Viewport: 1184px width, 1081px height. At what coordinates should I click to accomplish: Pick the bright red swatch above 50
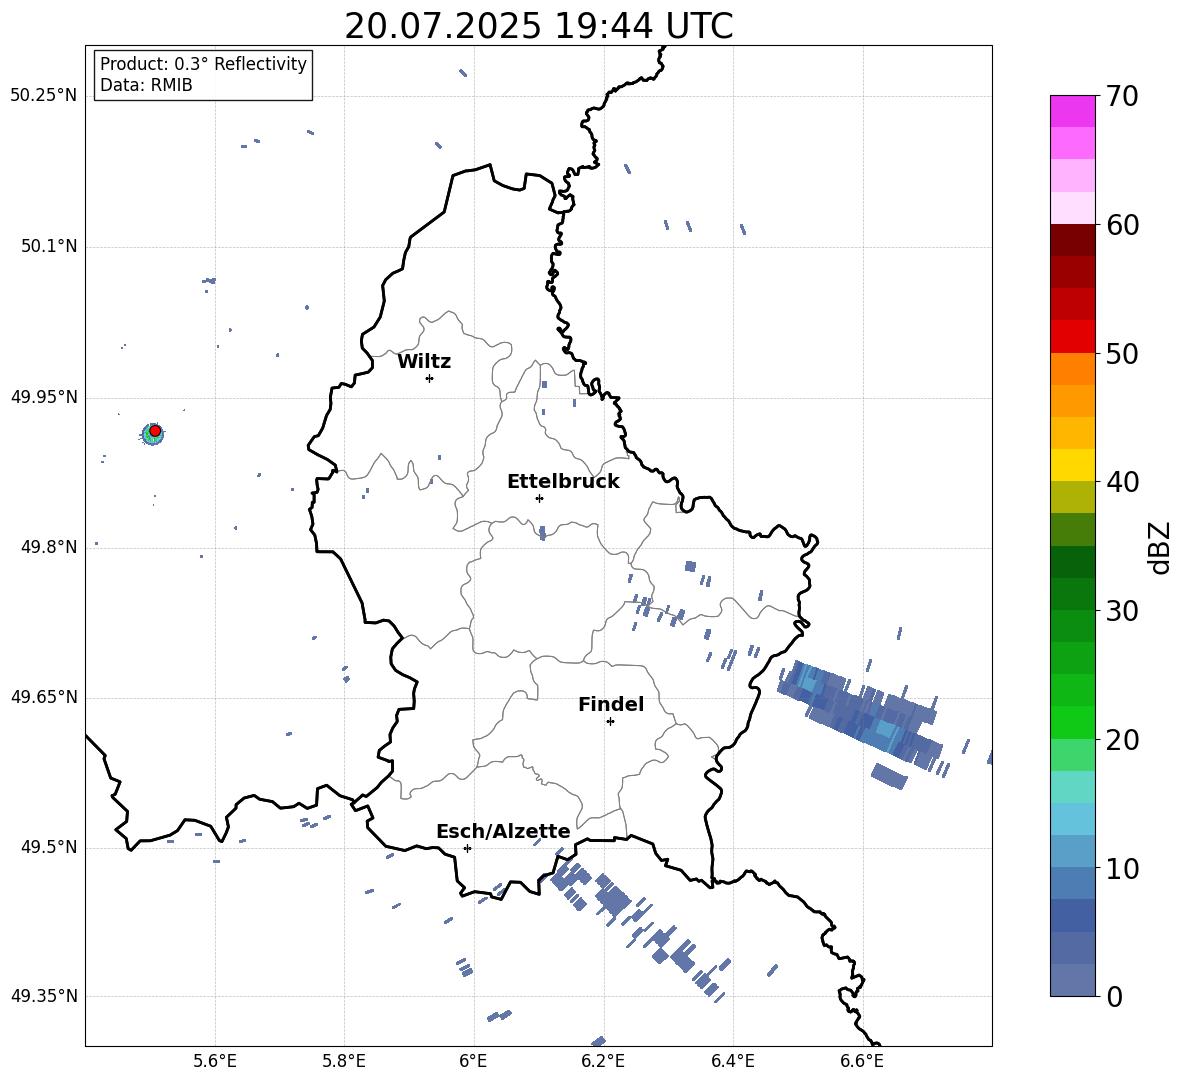[1072, 337]
